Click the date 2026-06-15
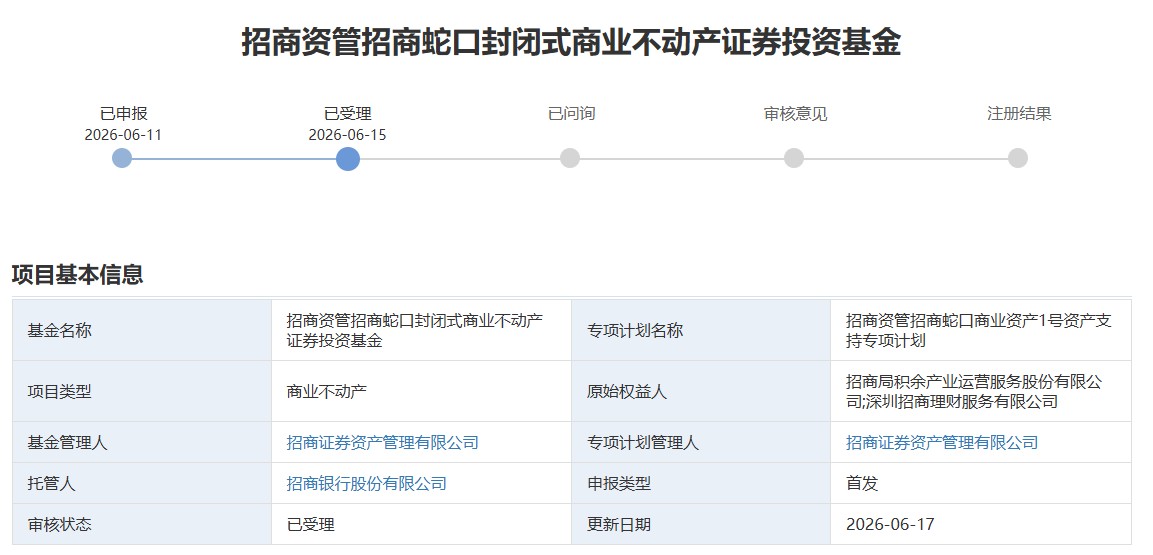 pos(348,135)
